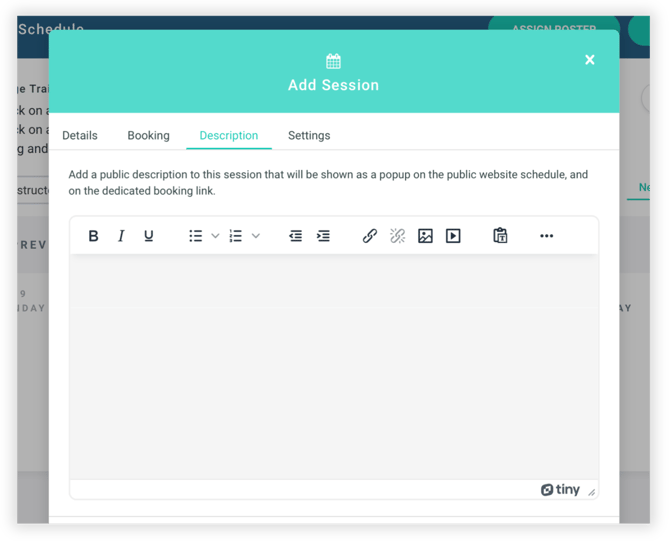Click inside the description text area

point(333,365)
